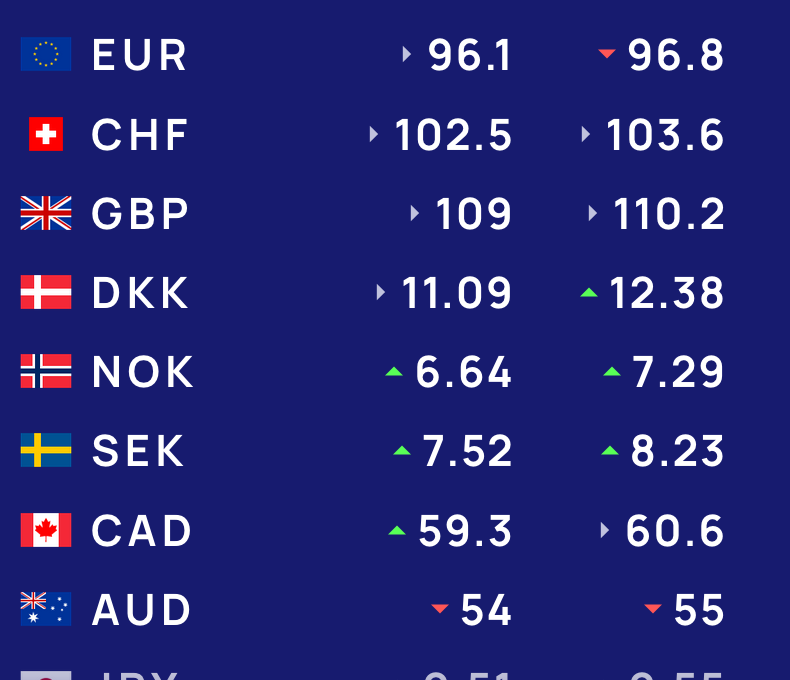Click the Danish flag icon

[x=46, y=292]
